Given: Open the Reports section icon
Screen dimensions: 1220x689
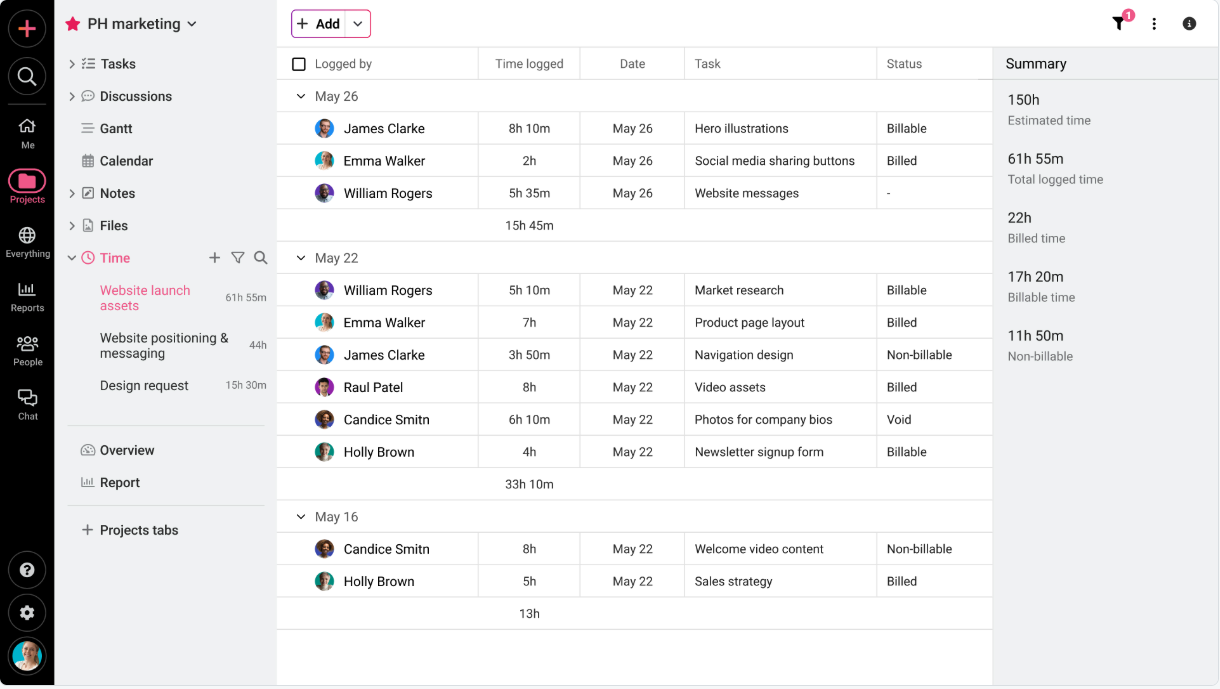Looking at the screenshot, I should pos(27,296).
